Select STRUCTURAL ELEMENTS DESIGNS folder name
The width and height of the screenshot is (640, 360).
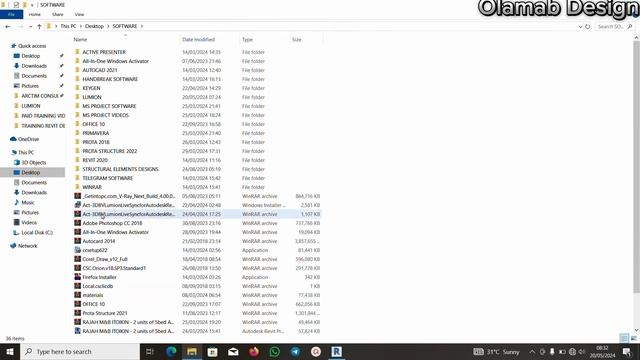[x=120, y=169]
